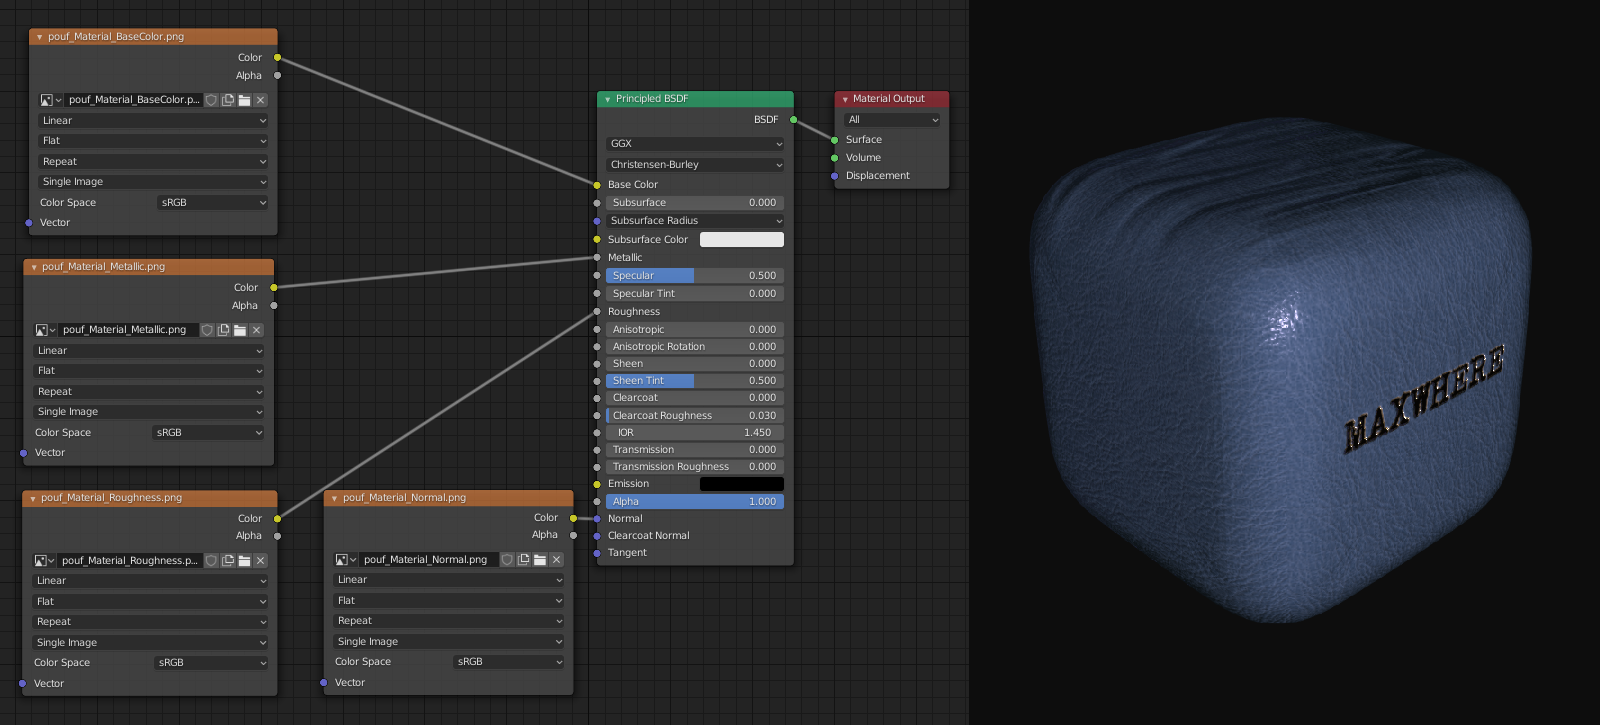This screenshot has height=725, width=1600.
Task: Open the Christensen-Burley subsurface method dropdown
Action: [x=695, y=165]
